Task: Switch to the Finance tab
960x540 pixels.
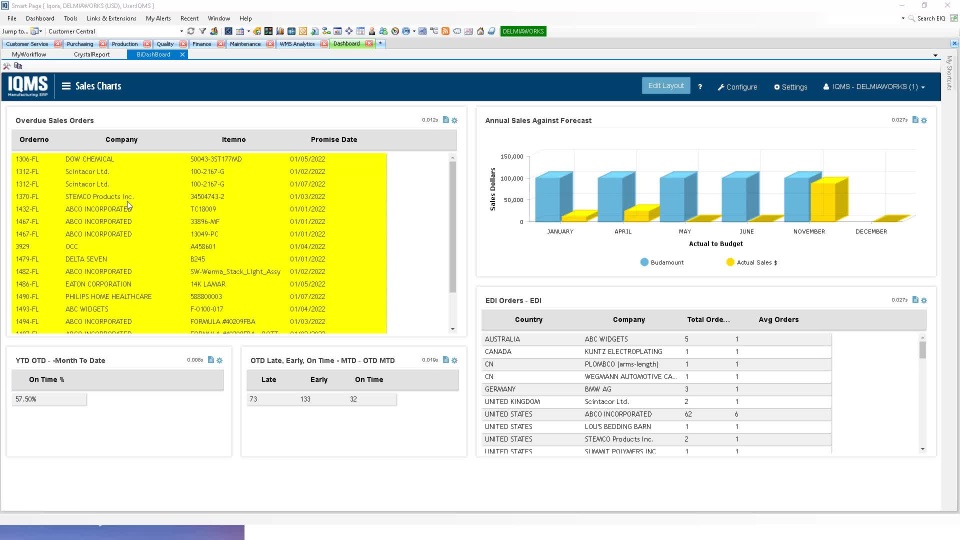Action: click(201, 44)
